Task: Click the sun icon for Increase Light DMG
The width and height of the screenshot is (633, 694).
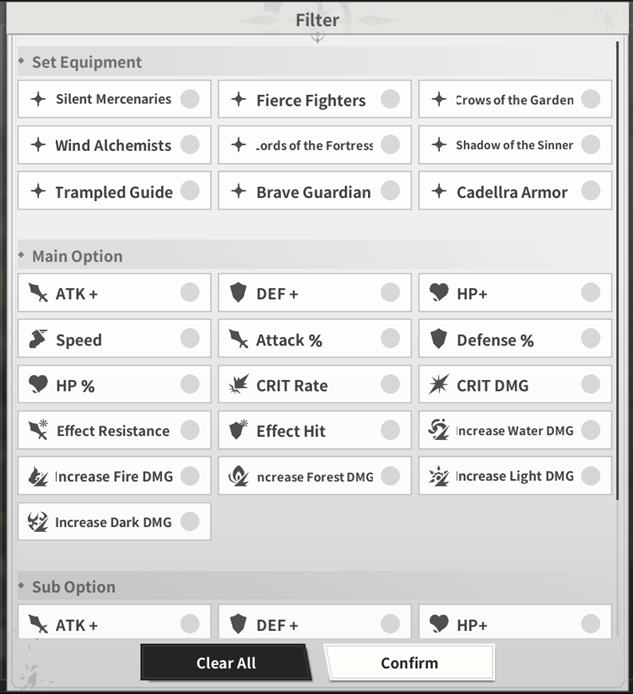Action: pyautogui.click(x=439, y=476)
